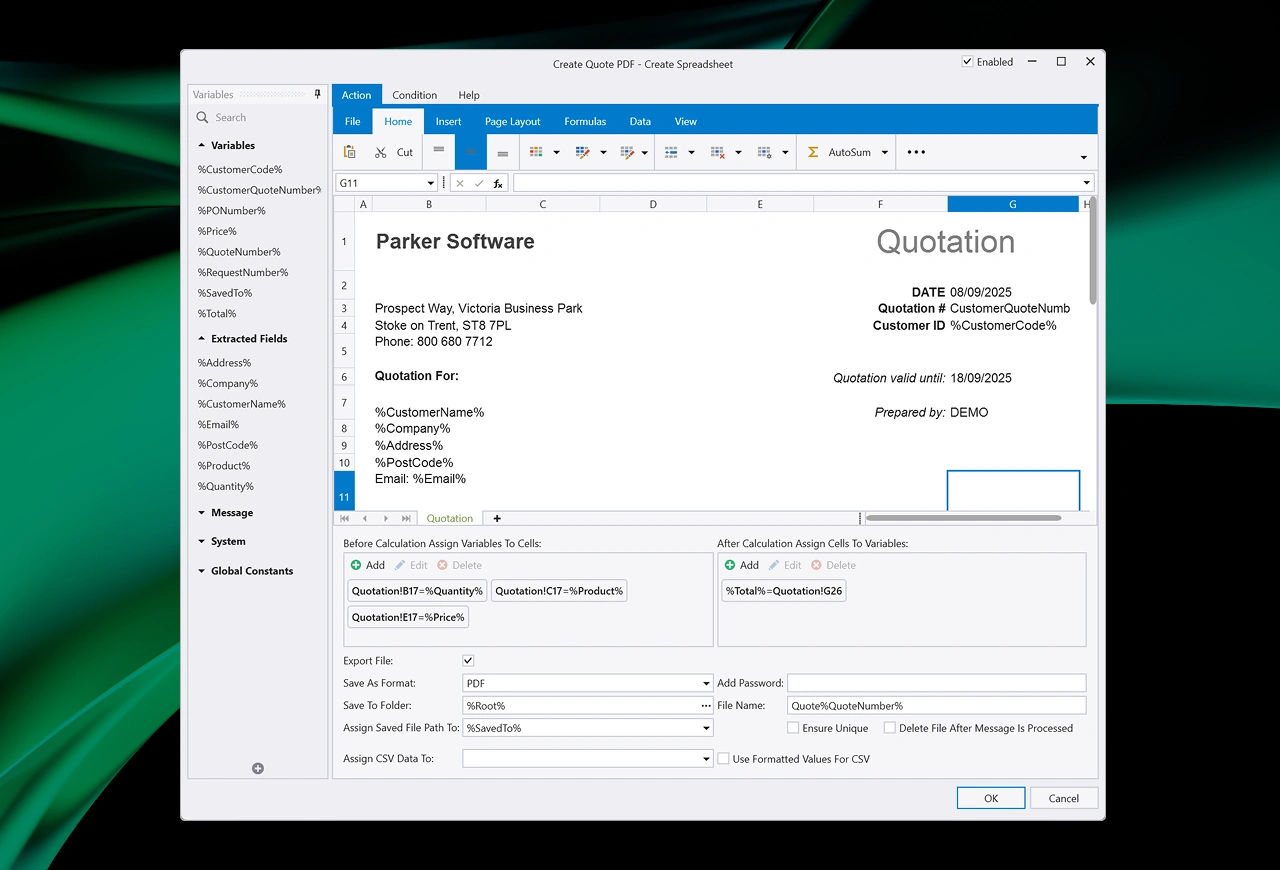Viewport: 1280px width, 870px height.
Task: Collapse the Extracted Fields section
Action: pyautogui.click(x=202, y=339)
